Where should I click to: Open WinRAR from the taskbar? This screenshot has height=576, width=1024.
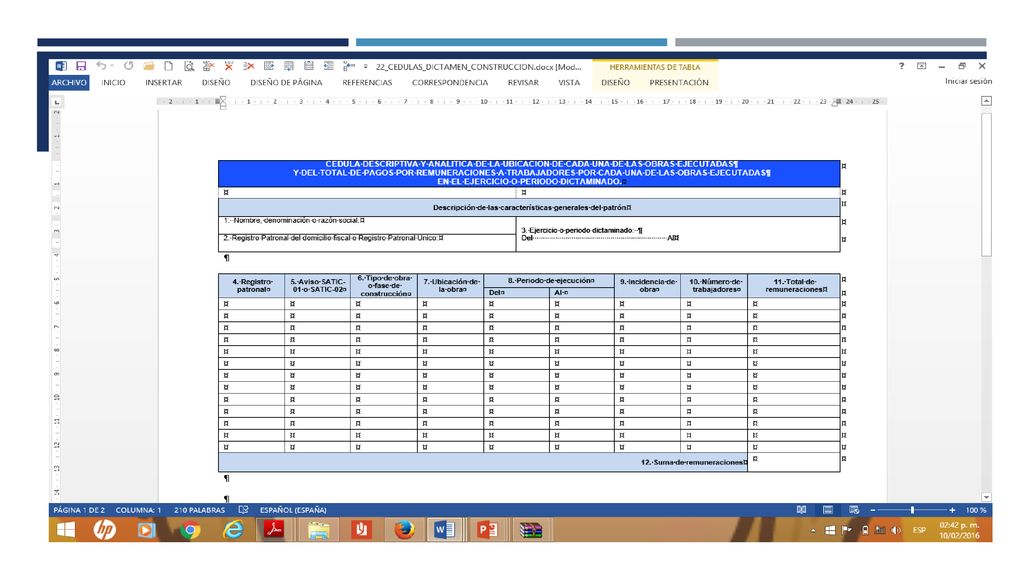tap(530, 530)
